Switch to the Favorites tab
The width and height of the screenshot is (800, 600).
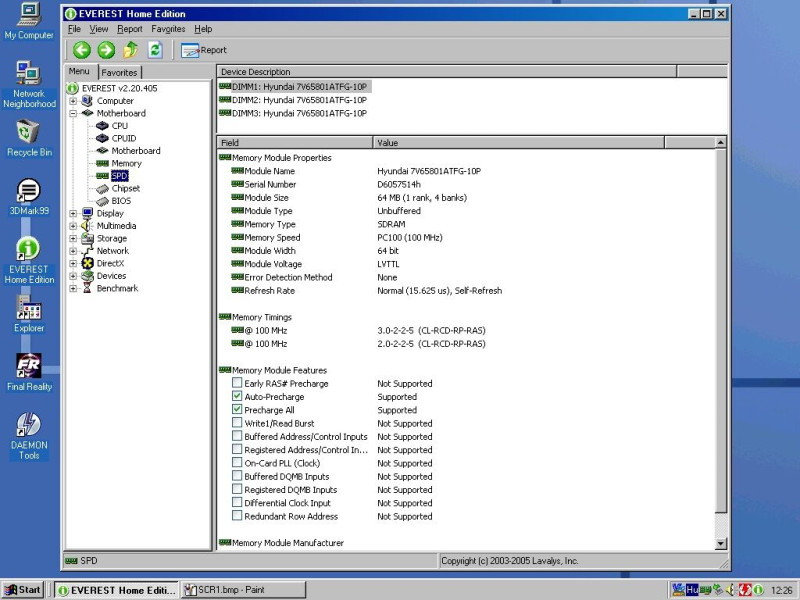pyautogui.click(x=119, y=72)
